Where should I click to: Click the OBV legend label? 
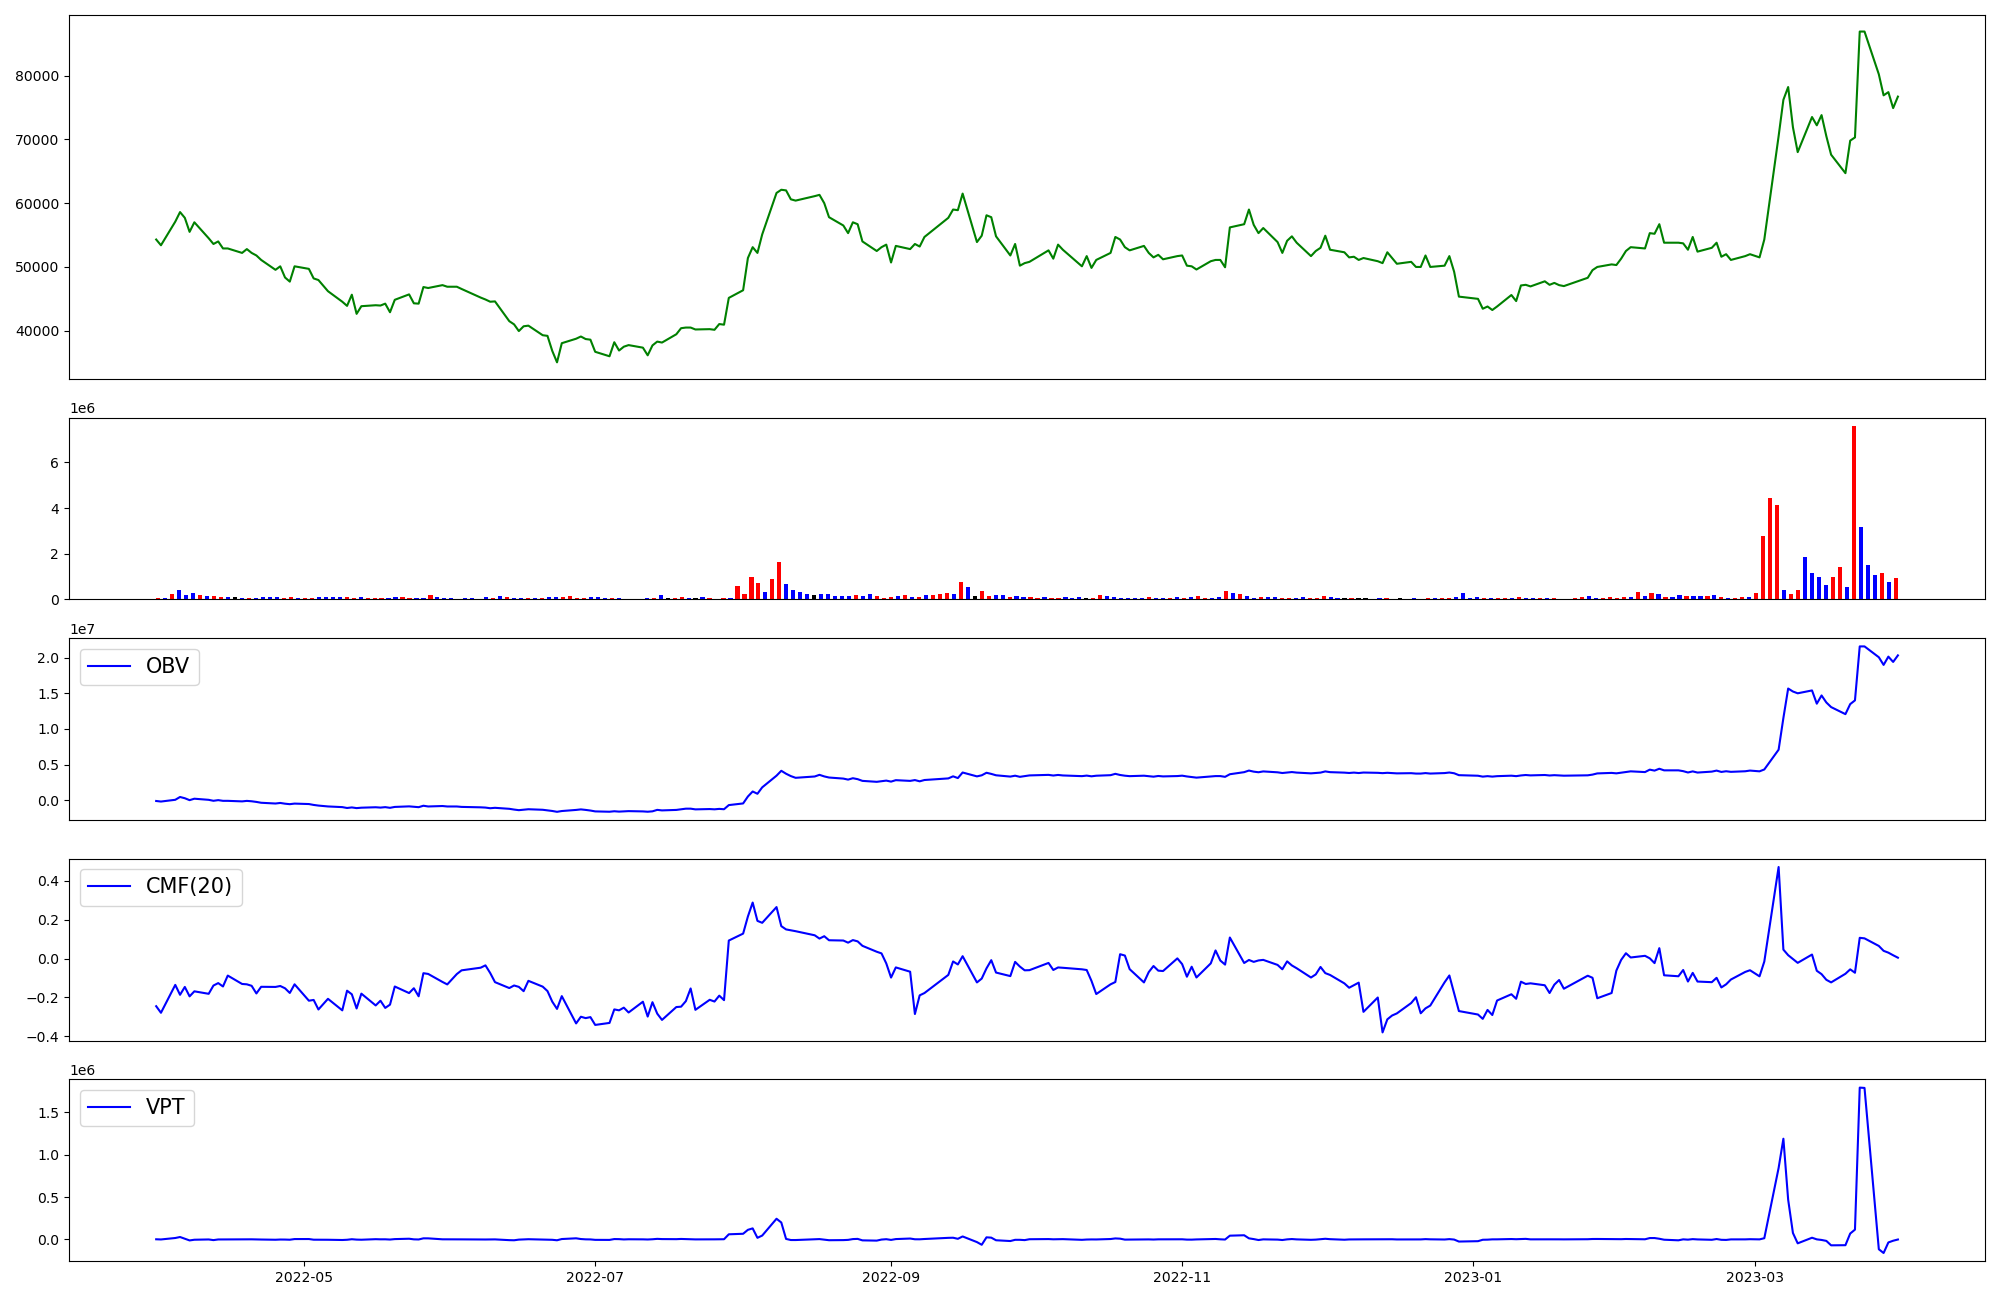point(167,666)
